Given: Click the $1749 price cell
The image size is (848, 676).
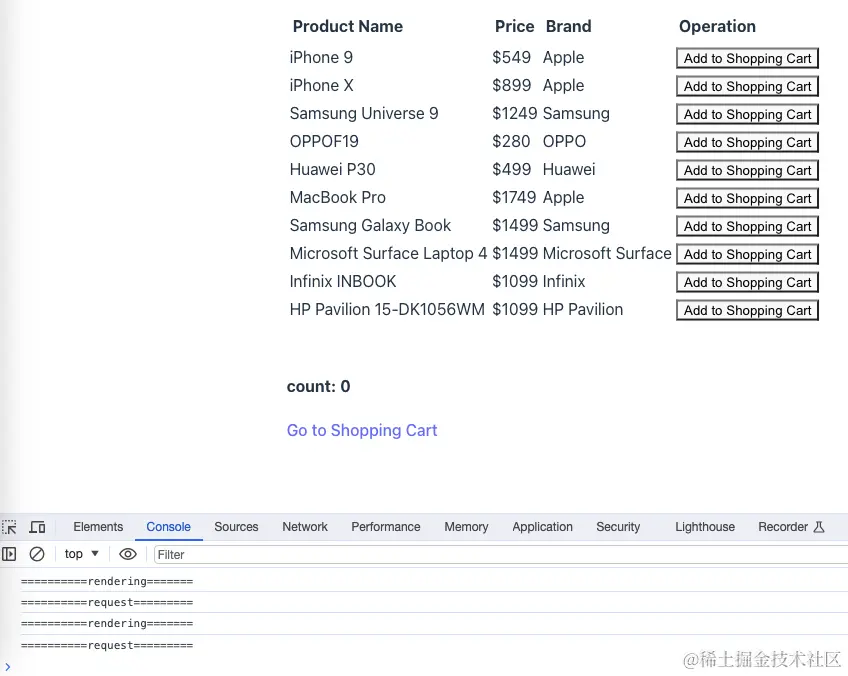Looking at the screenshot, I should tap(515, 197).
